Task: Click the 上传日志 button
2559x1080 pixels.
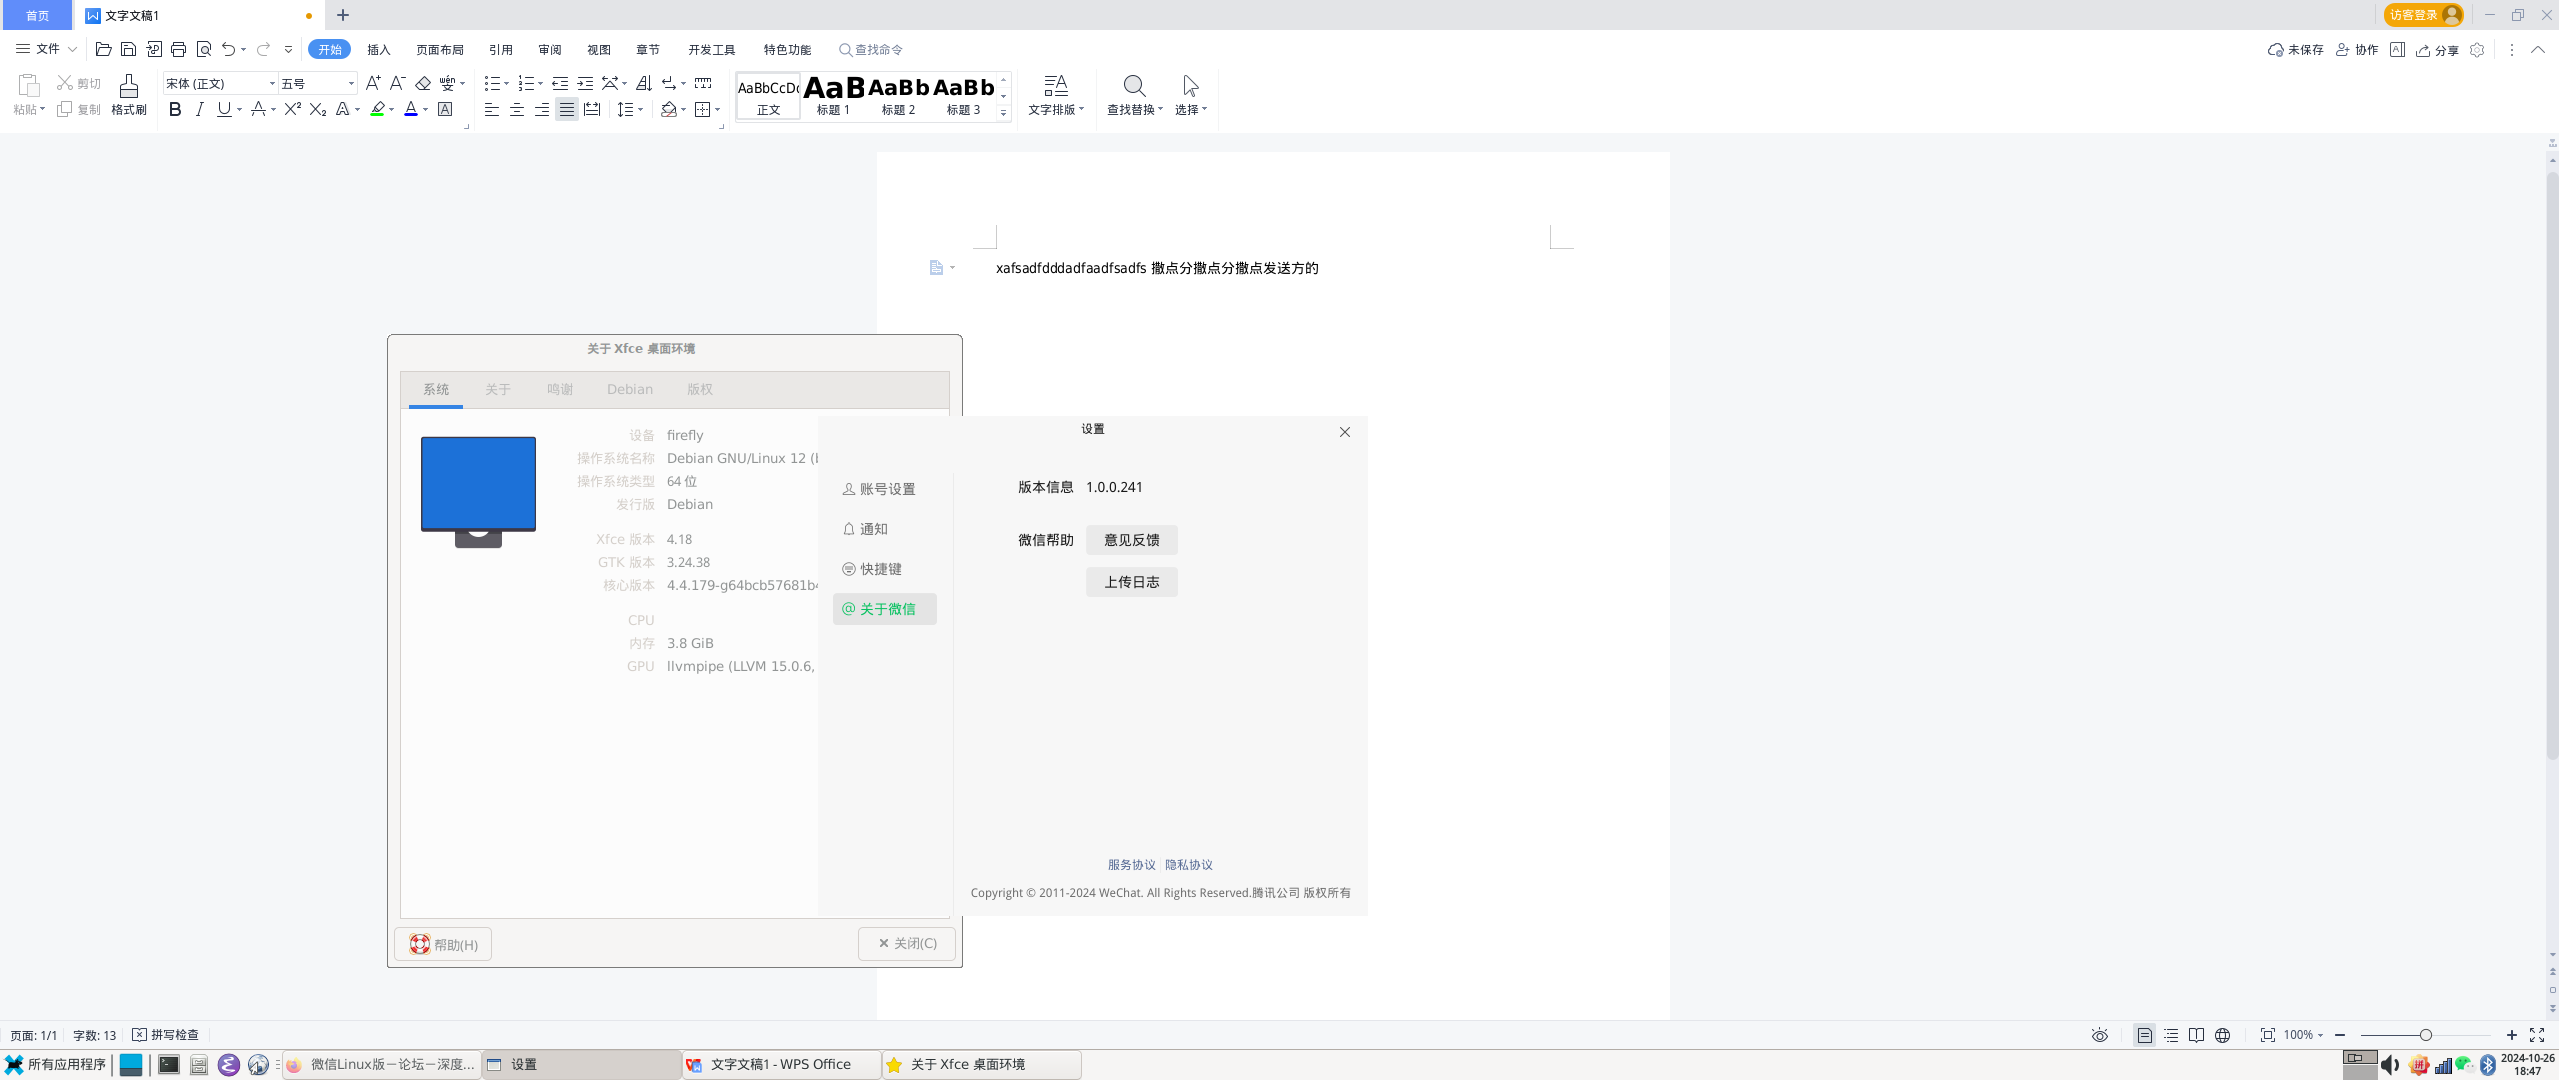Action: tap(1131, 582)
